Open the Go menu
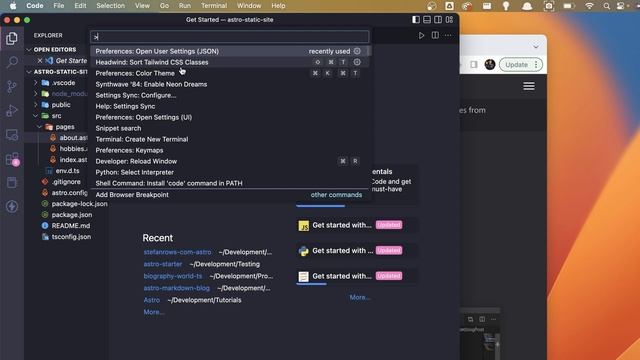 (x=164, y=6)
